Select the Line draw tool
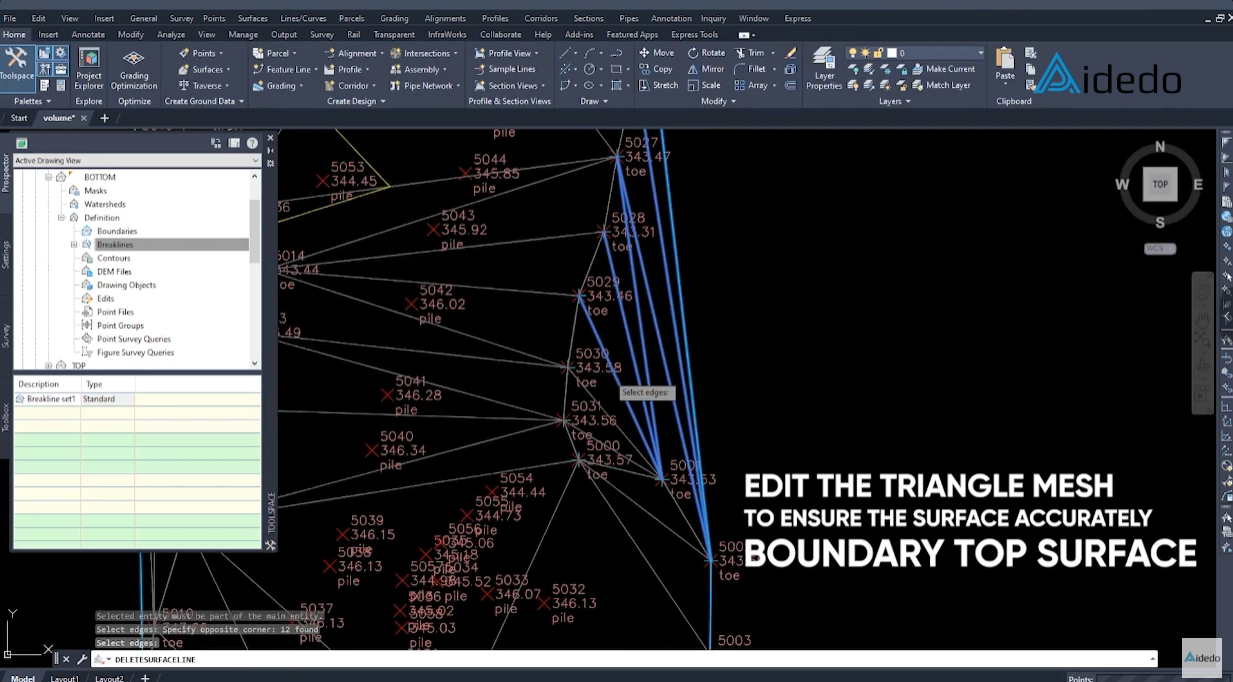The image size is (1233, 682). click(566, 53)
